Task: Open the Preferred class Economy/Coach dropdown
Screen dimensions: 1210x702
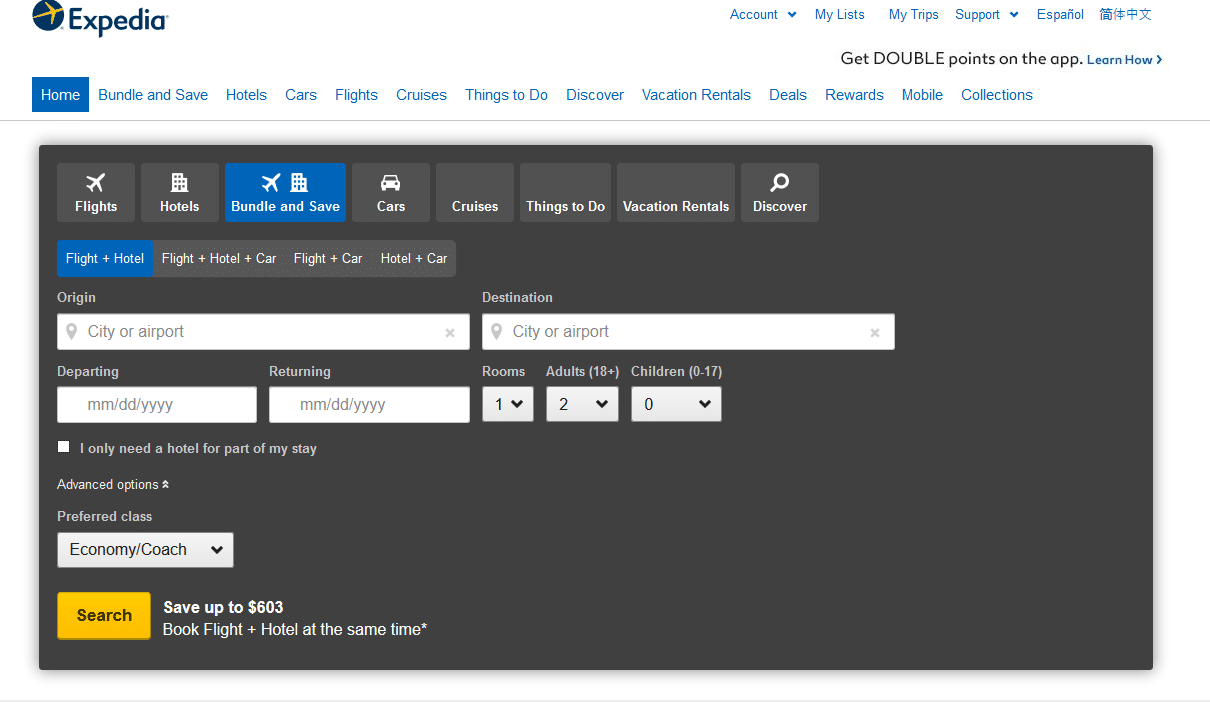Action: click(x=145, y=550)
